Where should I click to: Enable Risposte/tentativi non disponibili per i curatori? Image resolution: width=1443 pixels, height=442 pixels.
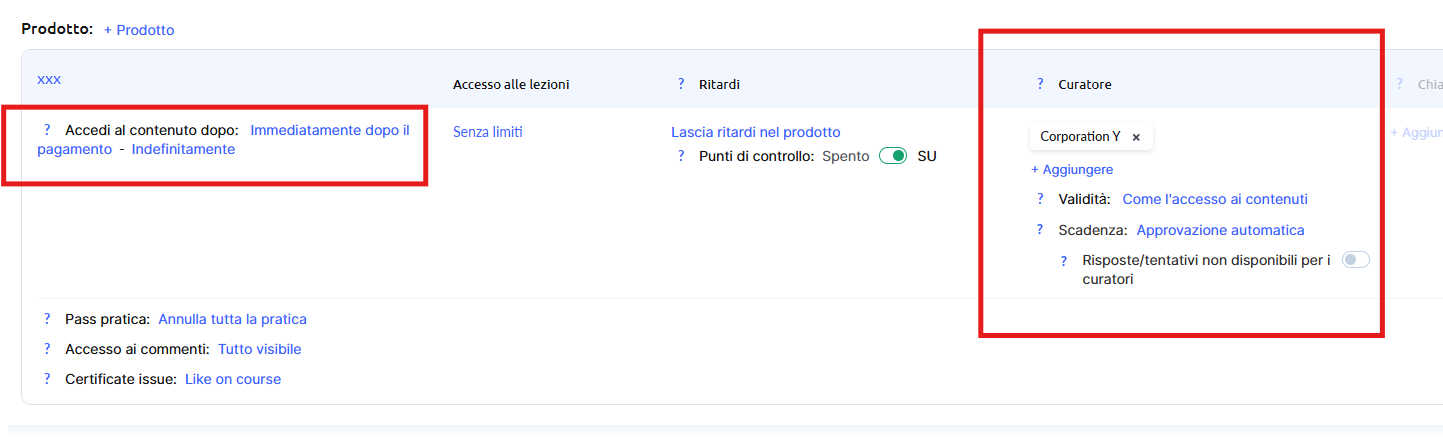point(1355,260)
